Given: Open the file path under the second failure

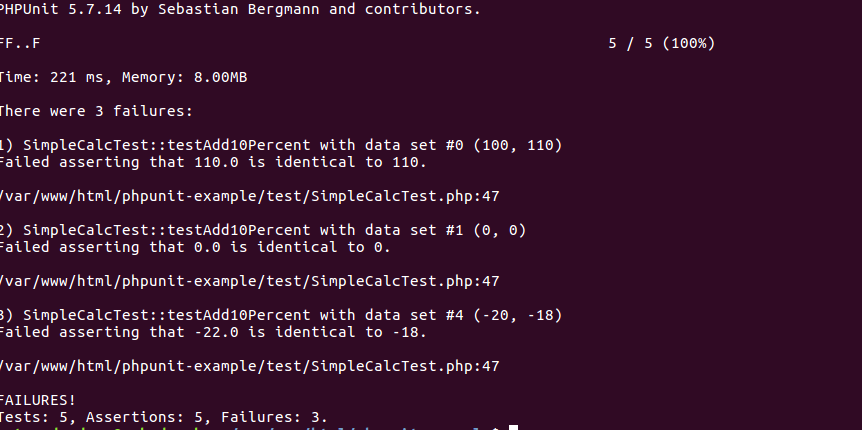Looking at the screenshot, I should [x=249, y=281].
